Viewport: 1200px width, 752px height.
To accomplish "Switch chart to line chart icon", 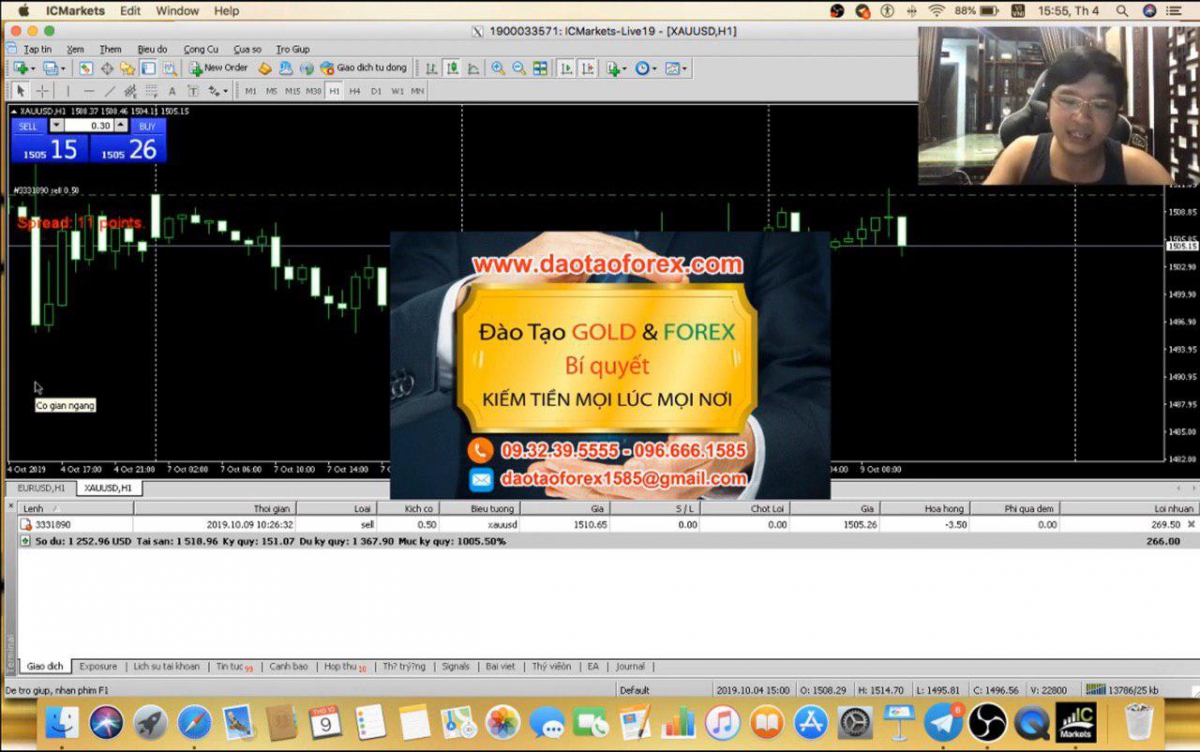I will point(473,68).
